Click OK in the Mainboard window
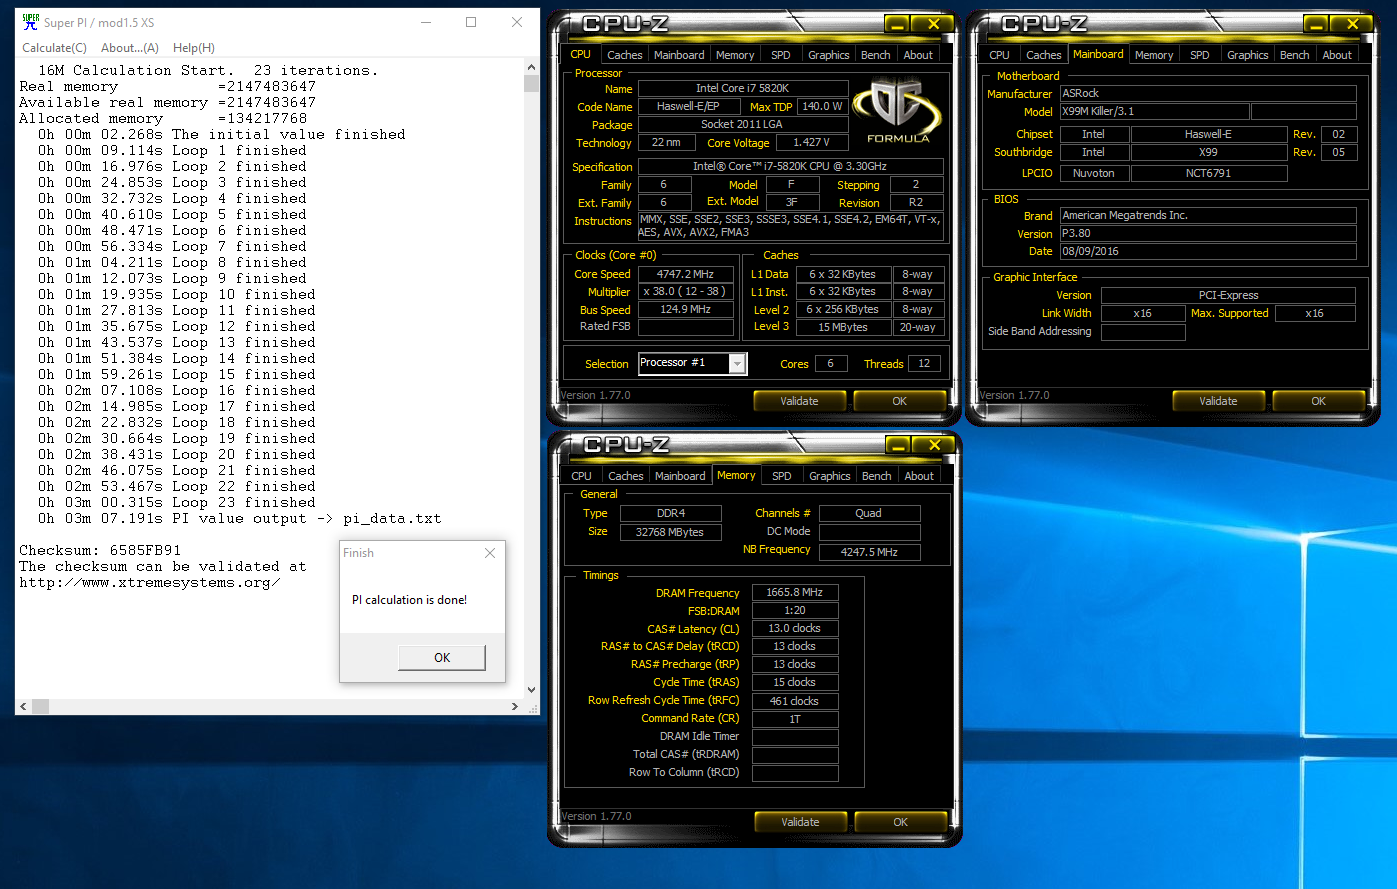 (1318, 401)
